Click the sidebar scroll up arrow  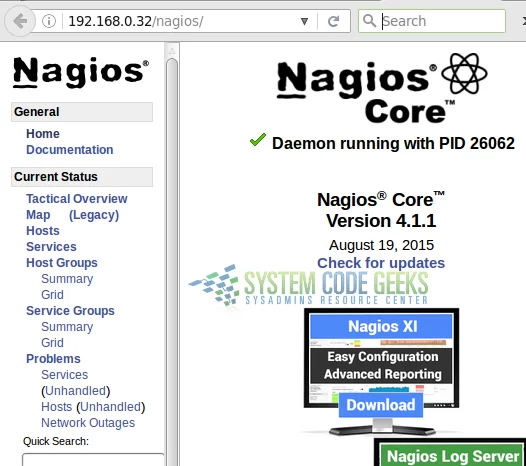(172, 51)
